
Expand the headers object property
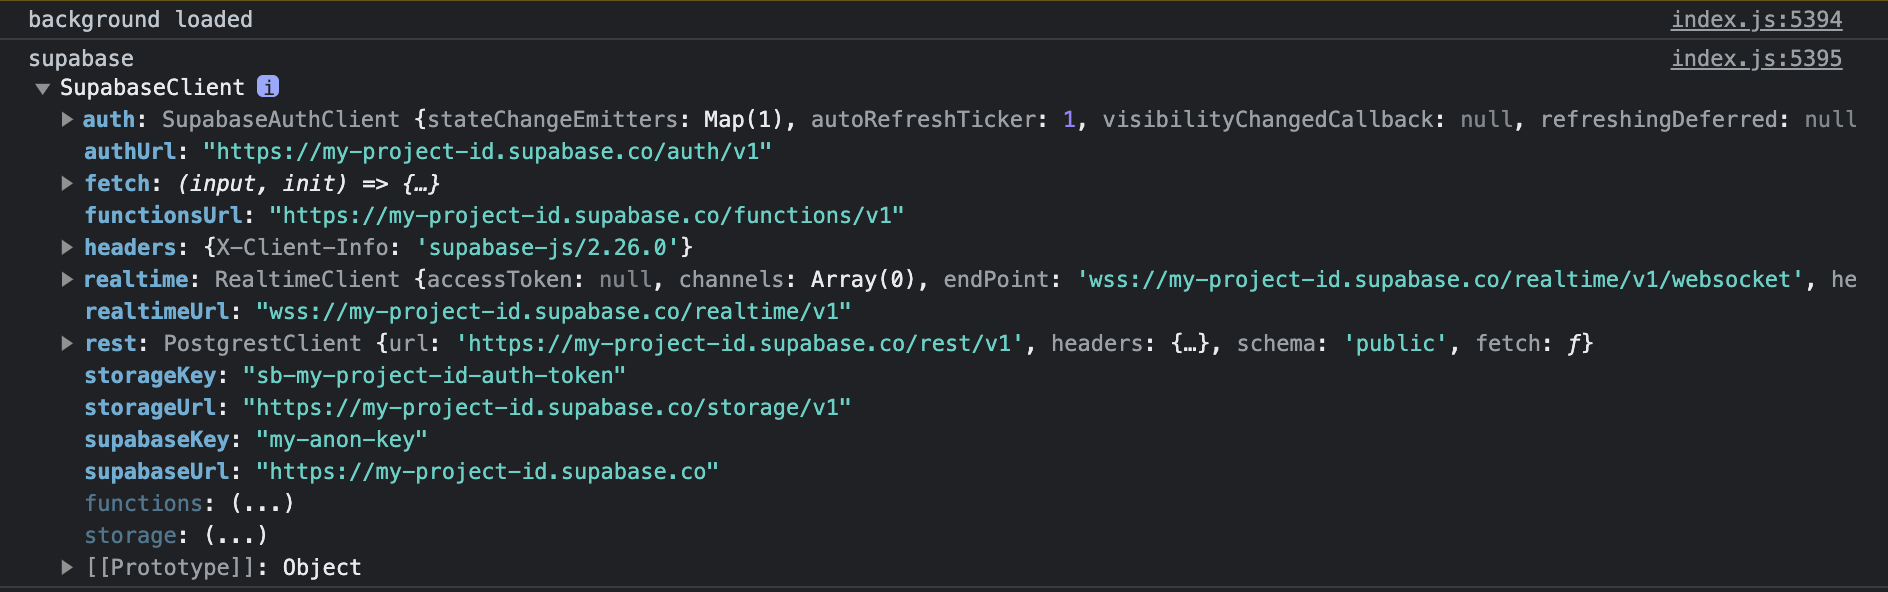[67, 248]
